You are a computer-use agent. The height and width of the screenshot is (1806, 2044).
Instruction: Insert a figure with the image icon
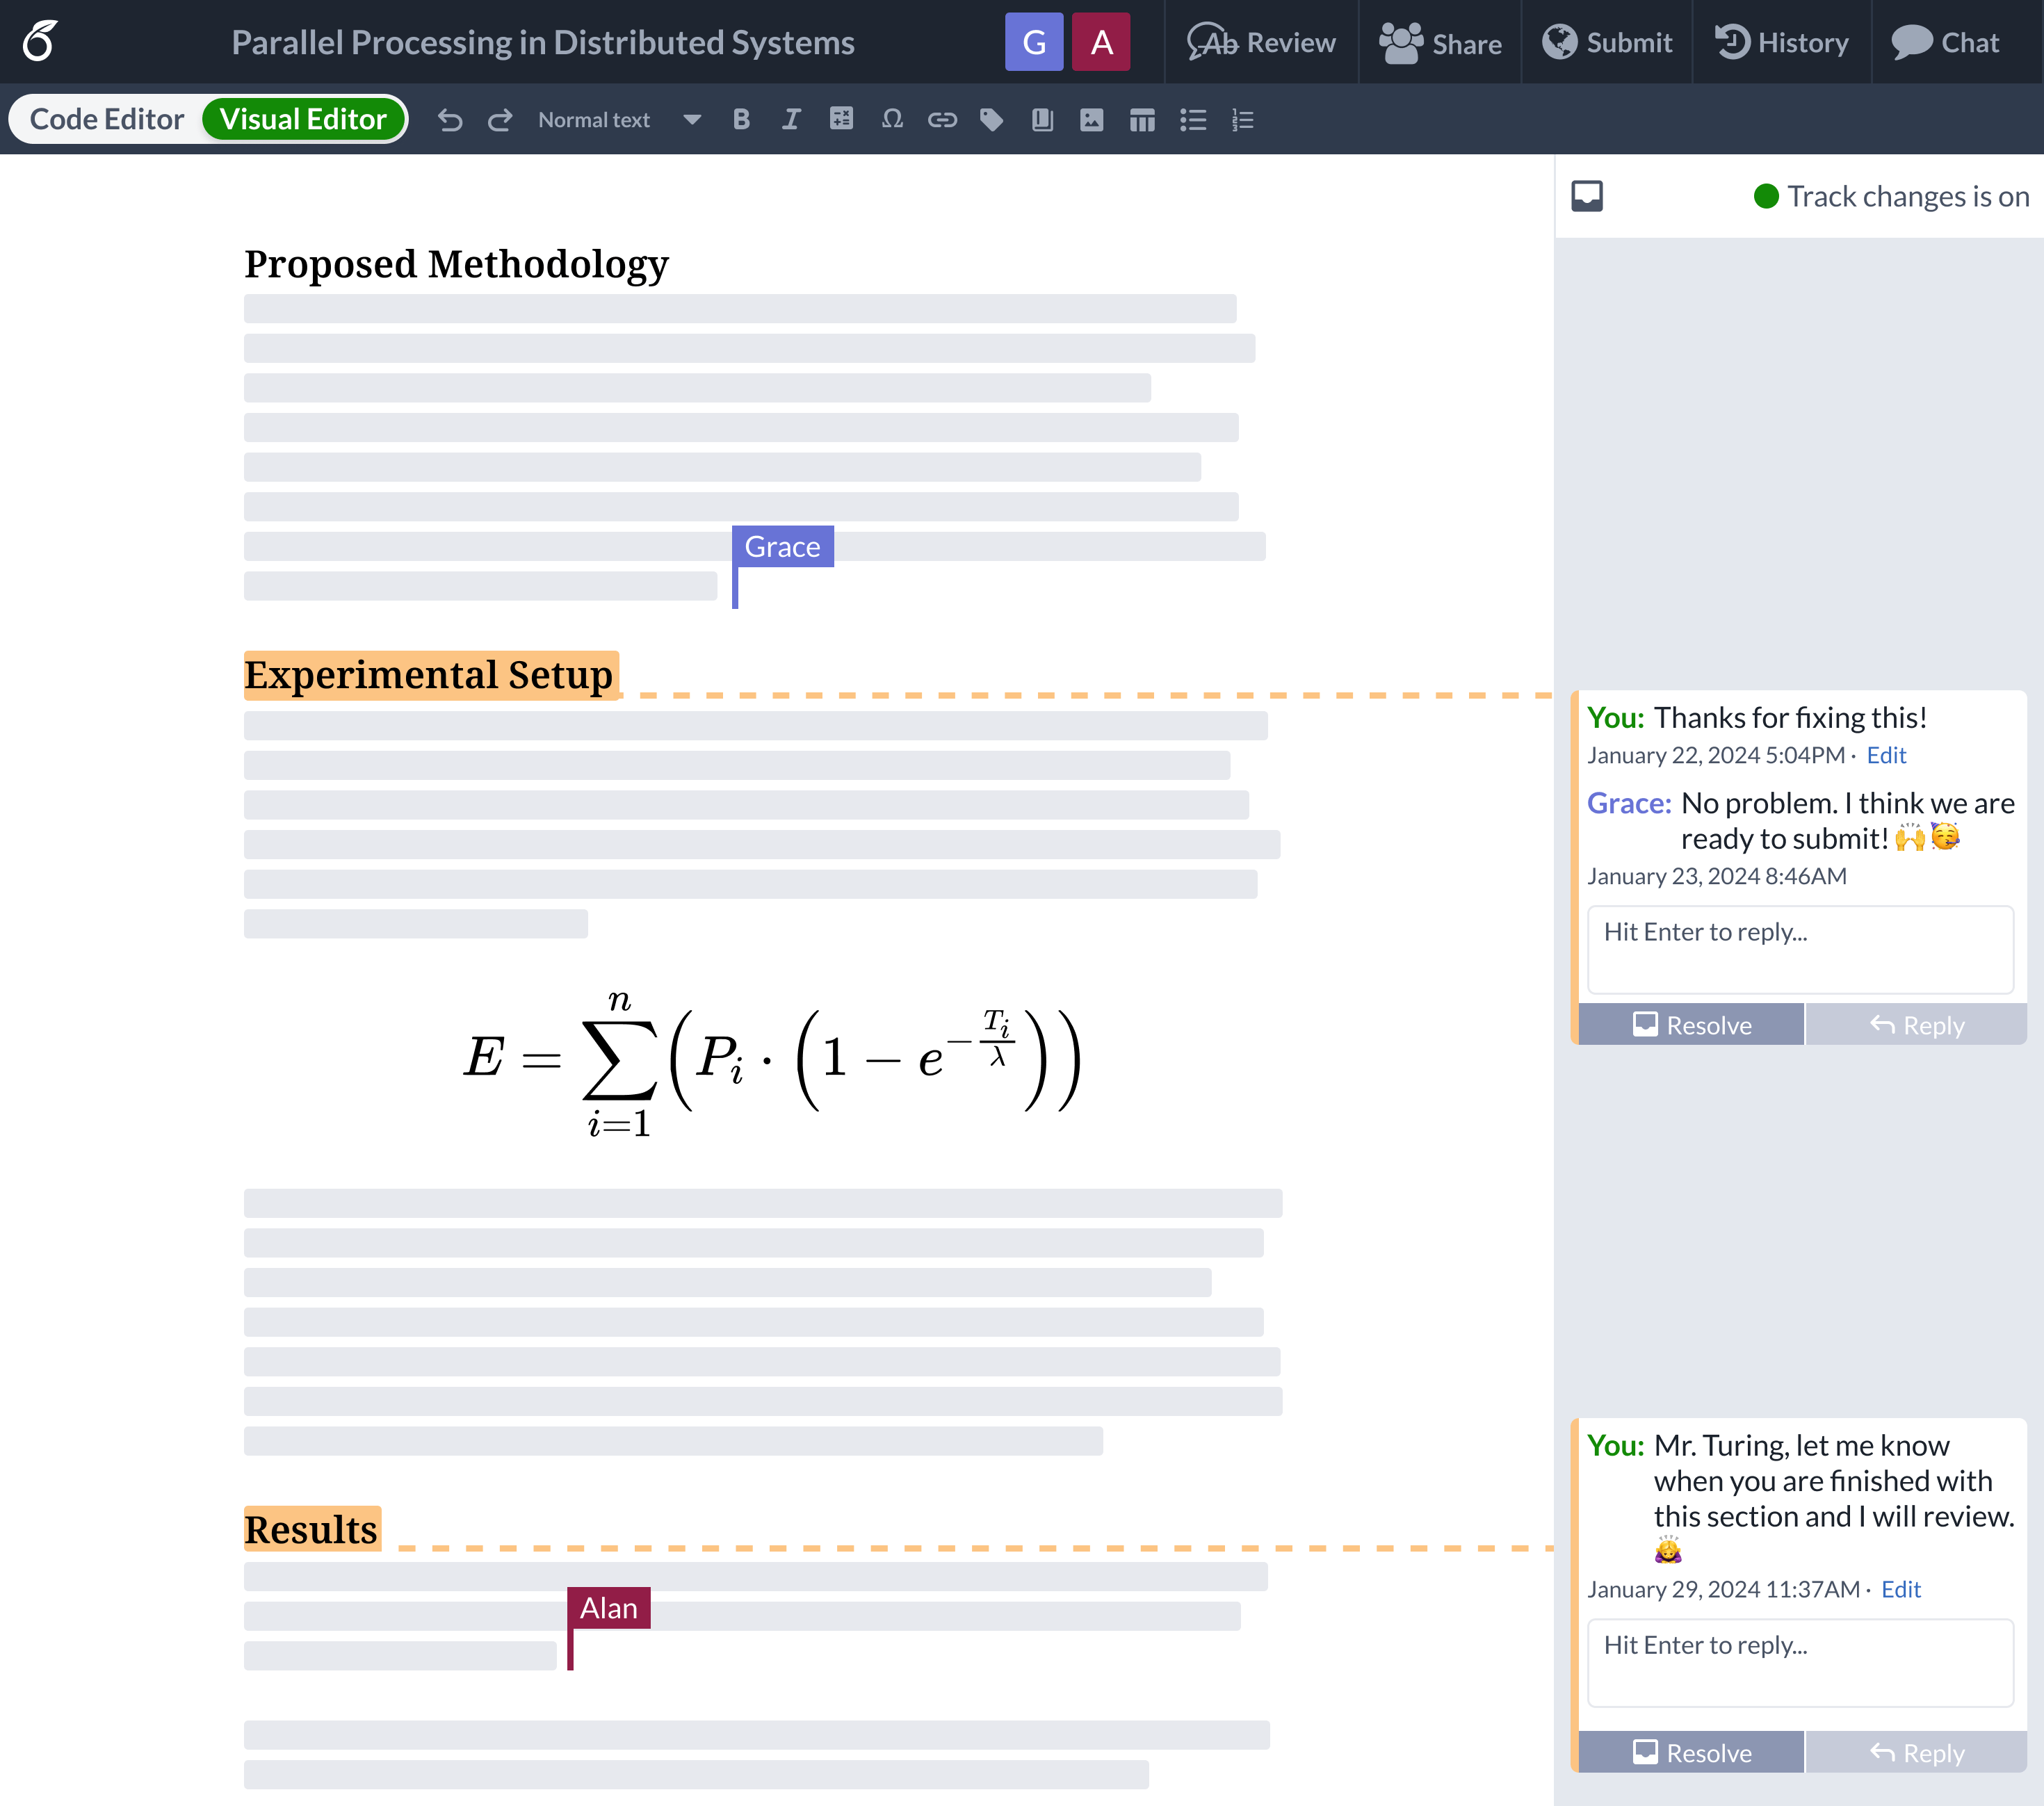pos(1091,120)
